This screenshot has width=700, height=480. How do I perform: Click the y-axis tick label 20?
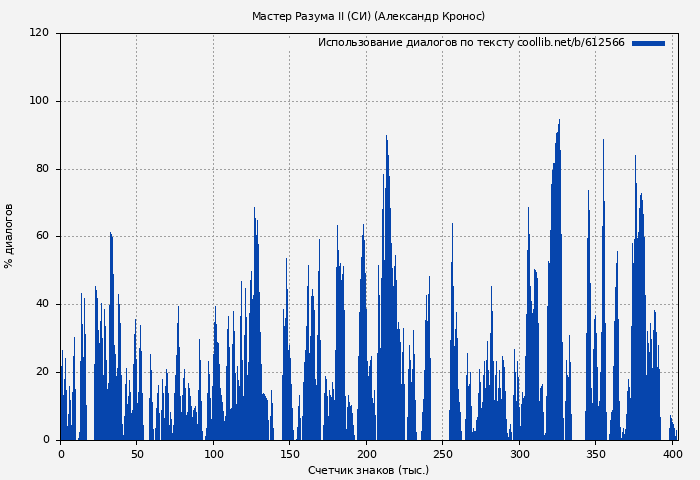42,372
